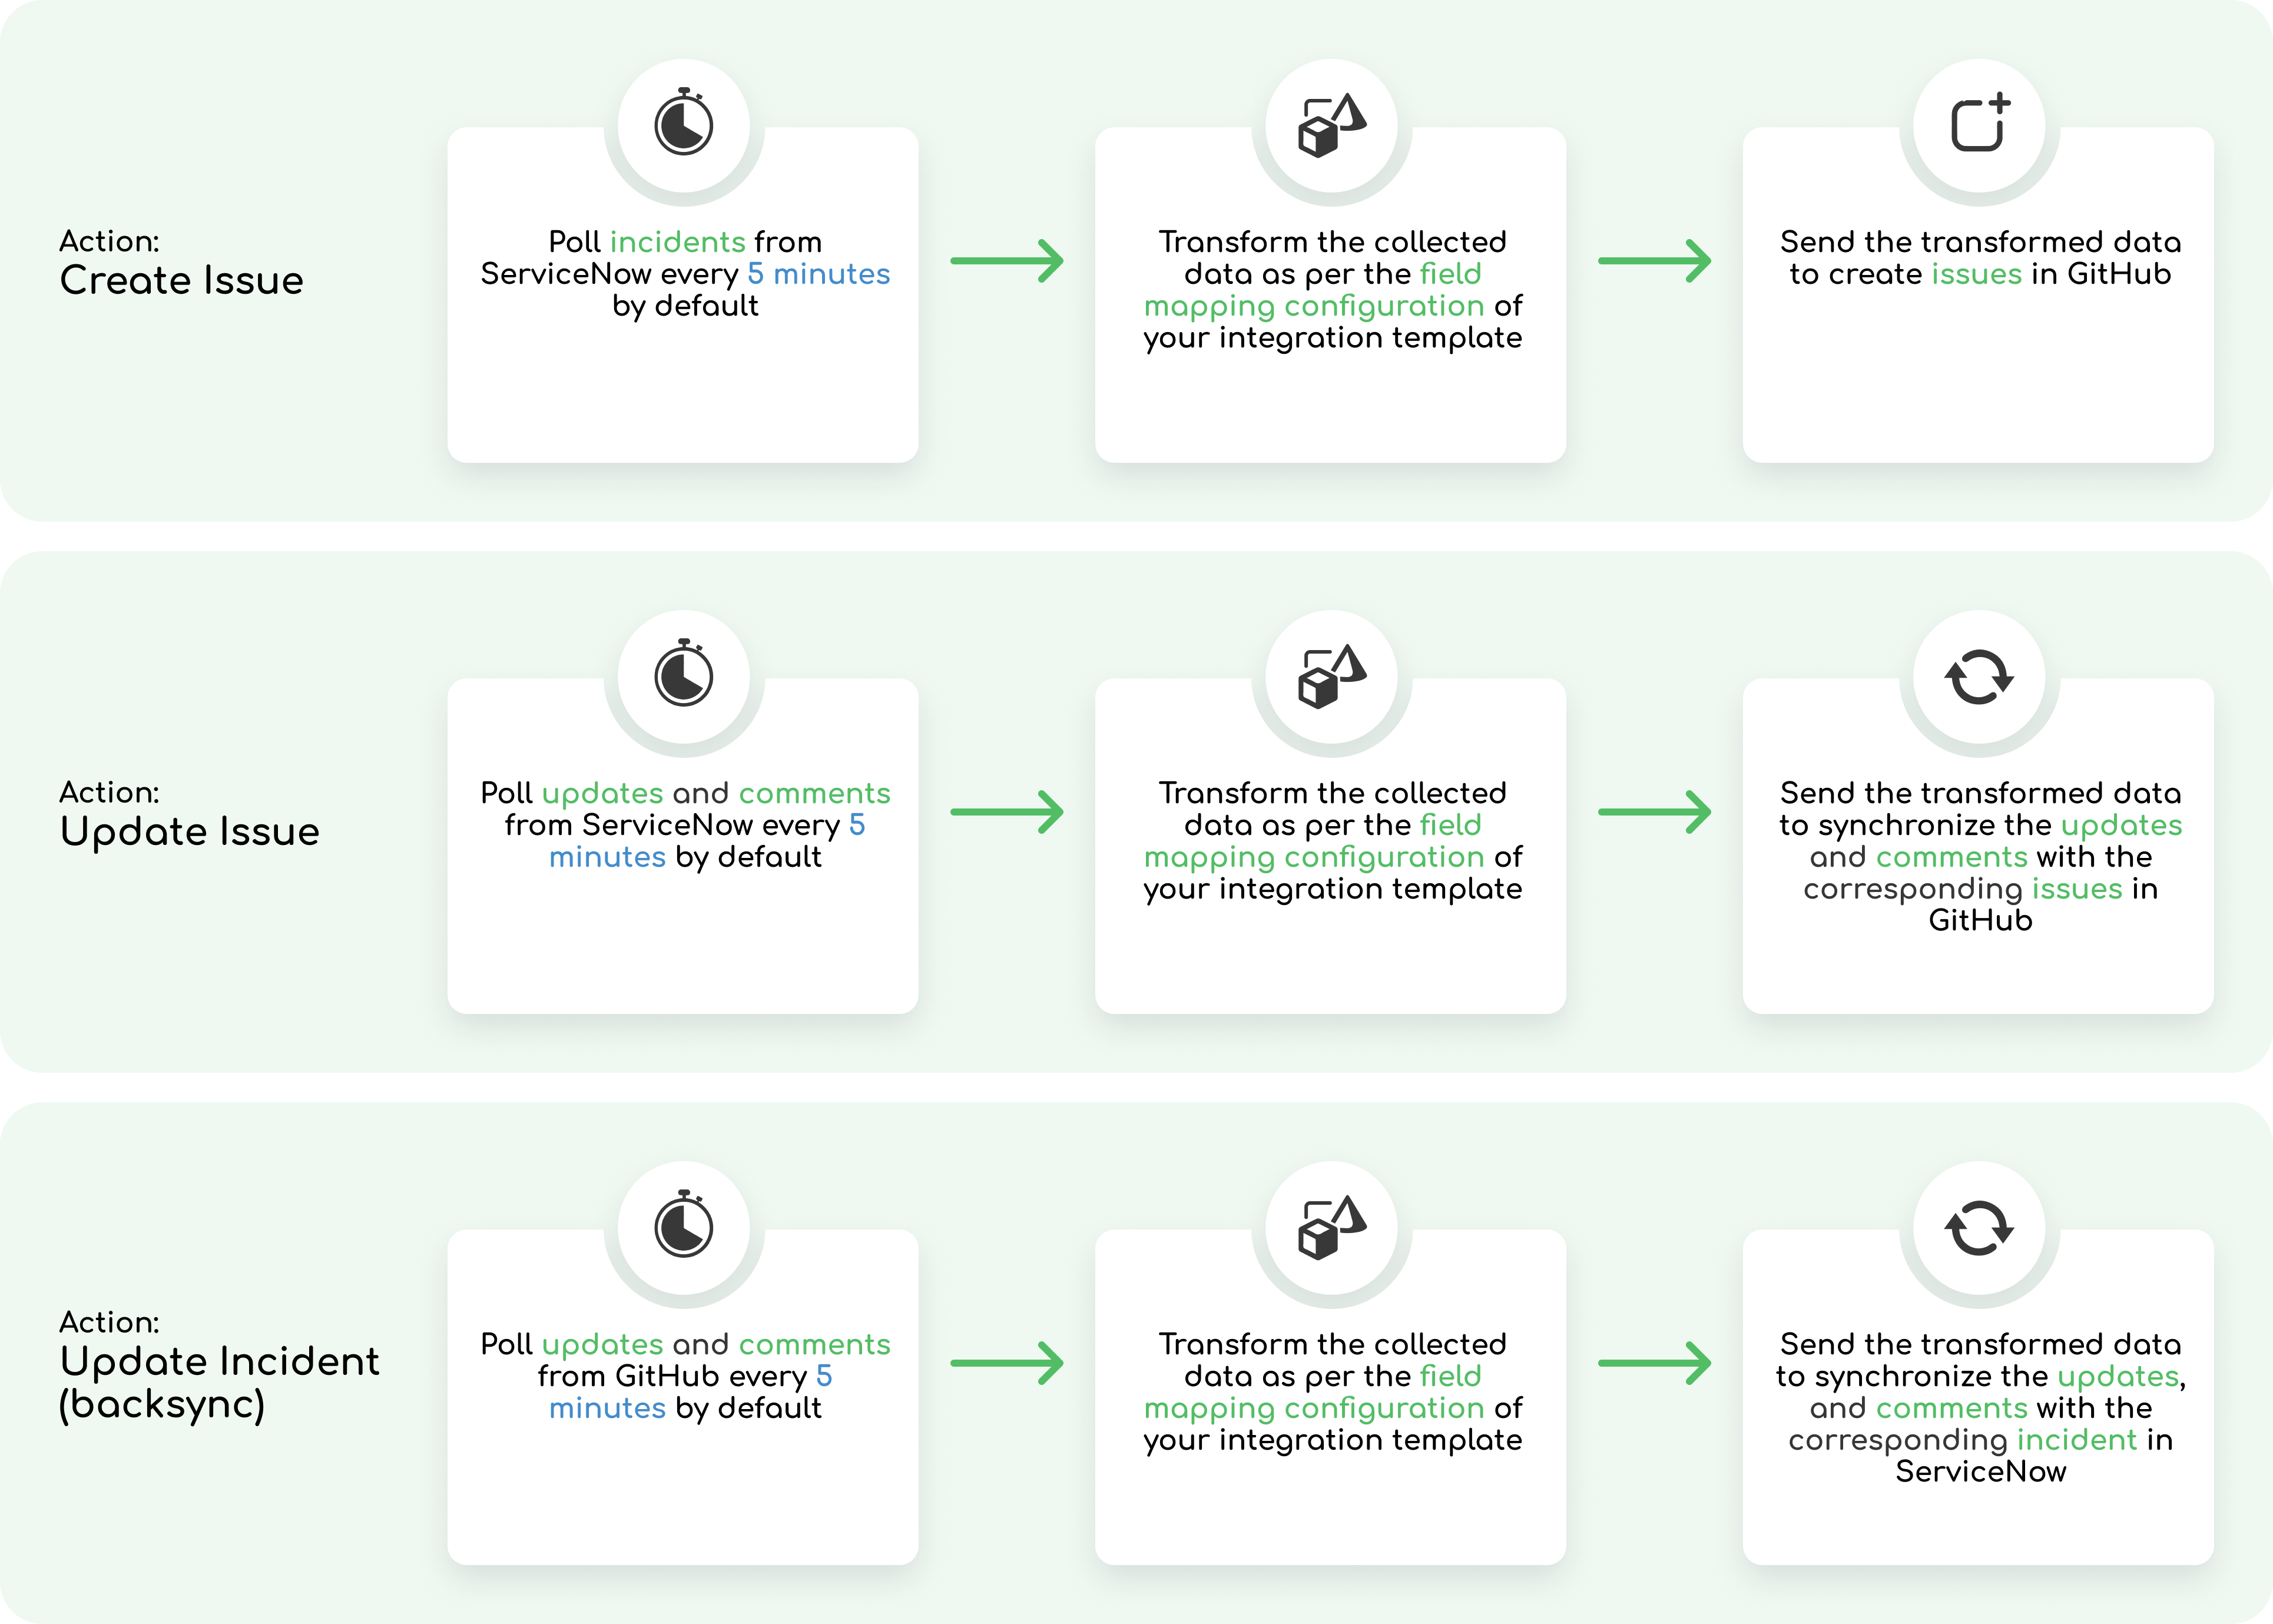Click the stopwatch icon in Update Issue row

click(x=684, y=675)
